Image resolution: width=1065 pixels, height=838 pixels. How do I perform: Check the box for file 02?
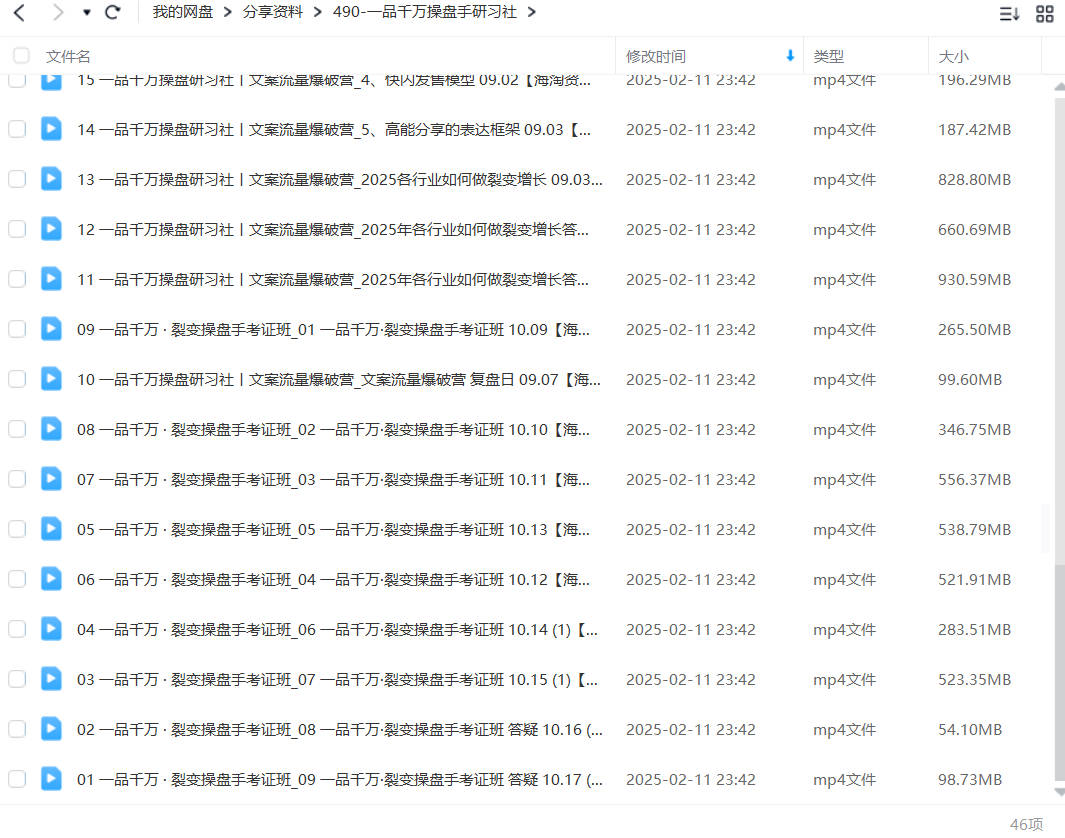17,729
